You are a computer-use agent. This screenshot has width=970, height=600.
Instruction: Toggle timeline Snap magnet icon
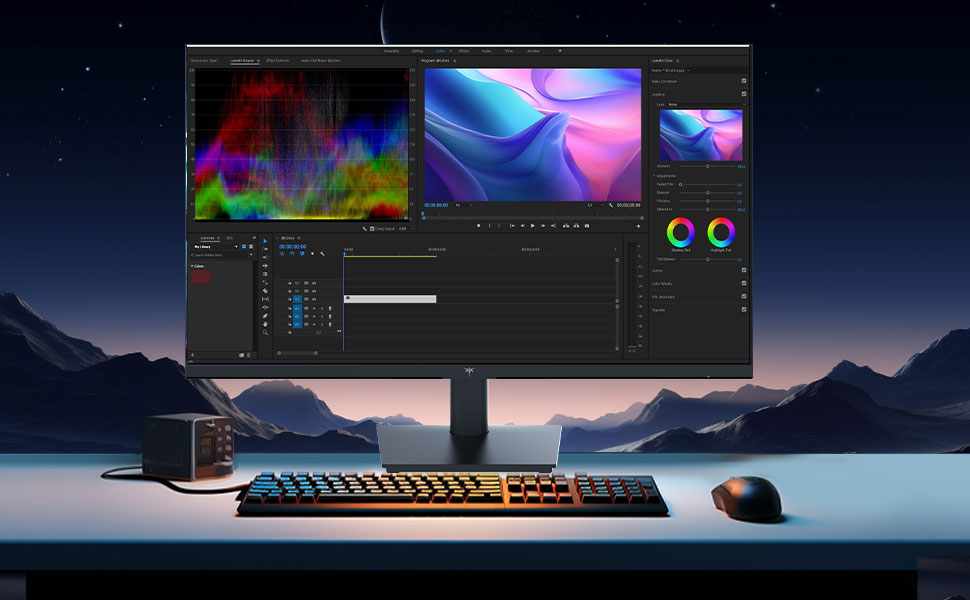[292, 253]
